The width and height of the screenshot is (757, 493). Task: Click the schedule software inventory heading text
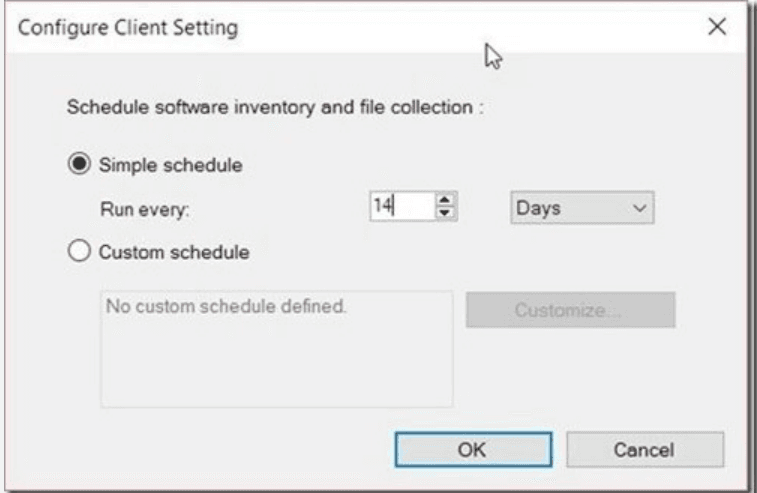click(x=274, y=107)
